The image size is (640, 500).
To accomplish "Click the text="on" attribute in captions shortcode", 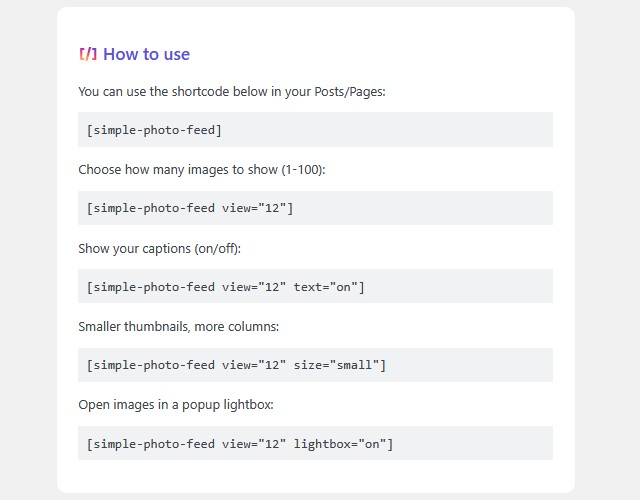I will [325, 287].
